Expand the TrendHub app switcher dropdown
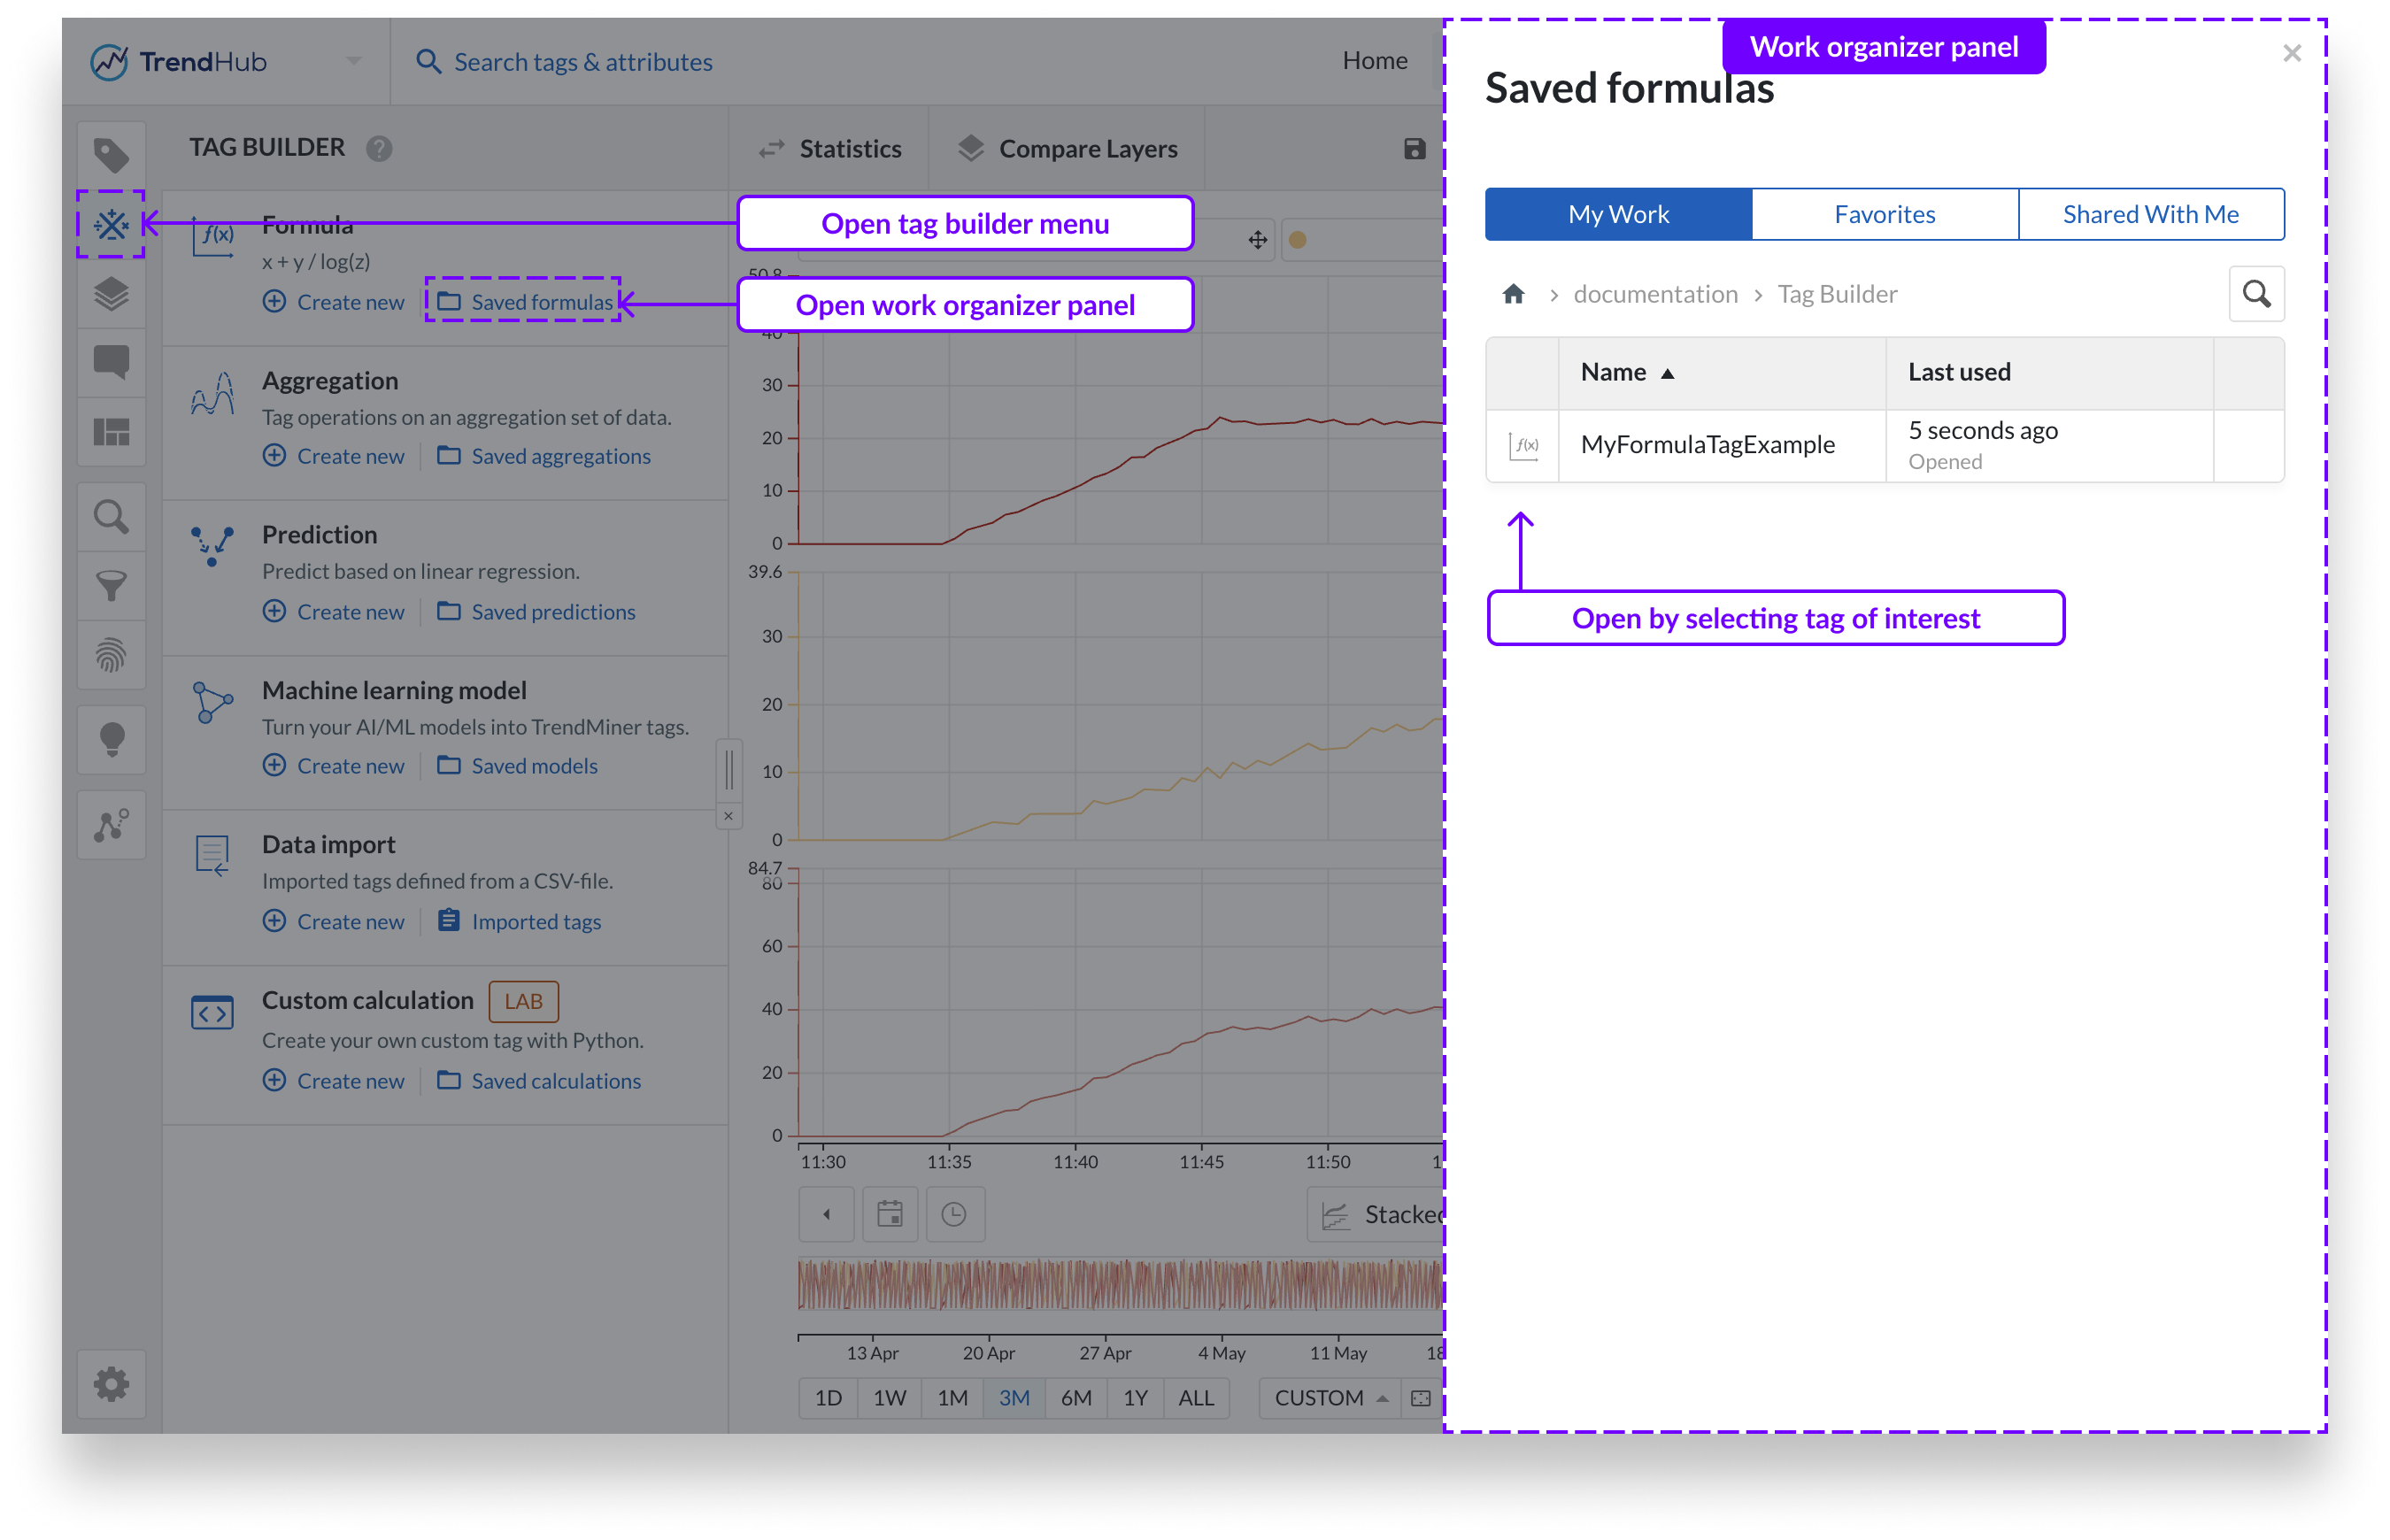 point(354,61)
